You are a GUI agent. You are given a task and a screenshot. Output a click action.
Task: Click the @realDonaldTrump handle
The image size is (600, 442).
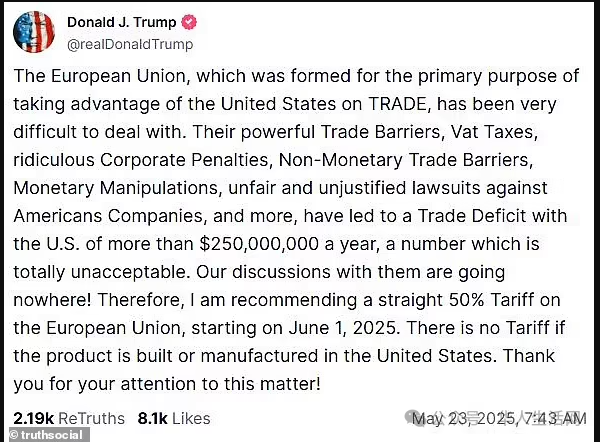[x=130, y=44]
